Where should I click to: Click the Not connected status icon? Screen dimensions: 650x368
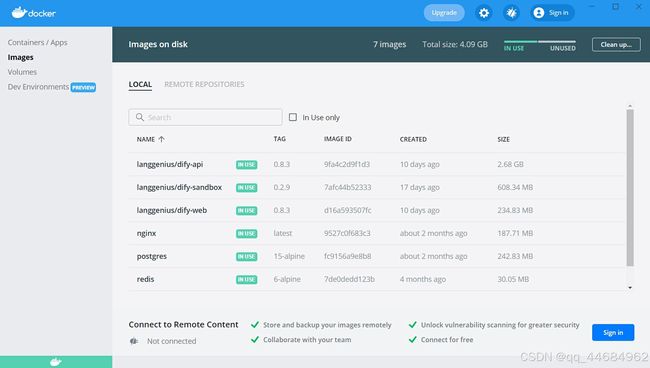pyautogui.click(x=133, y=341)
